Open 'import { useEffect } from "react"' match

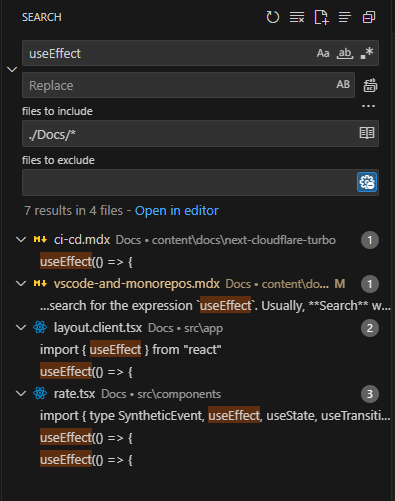[x=130, y=350]
